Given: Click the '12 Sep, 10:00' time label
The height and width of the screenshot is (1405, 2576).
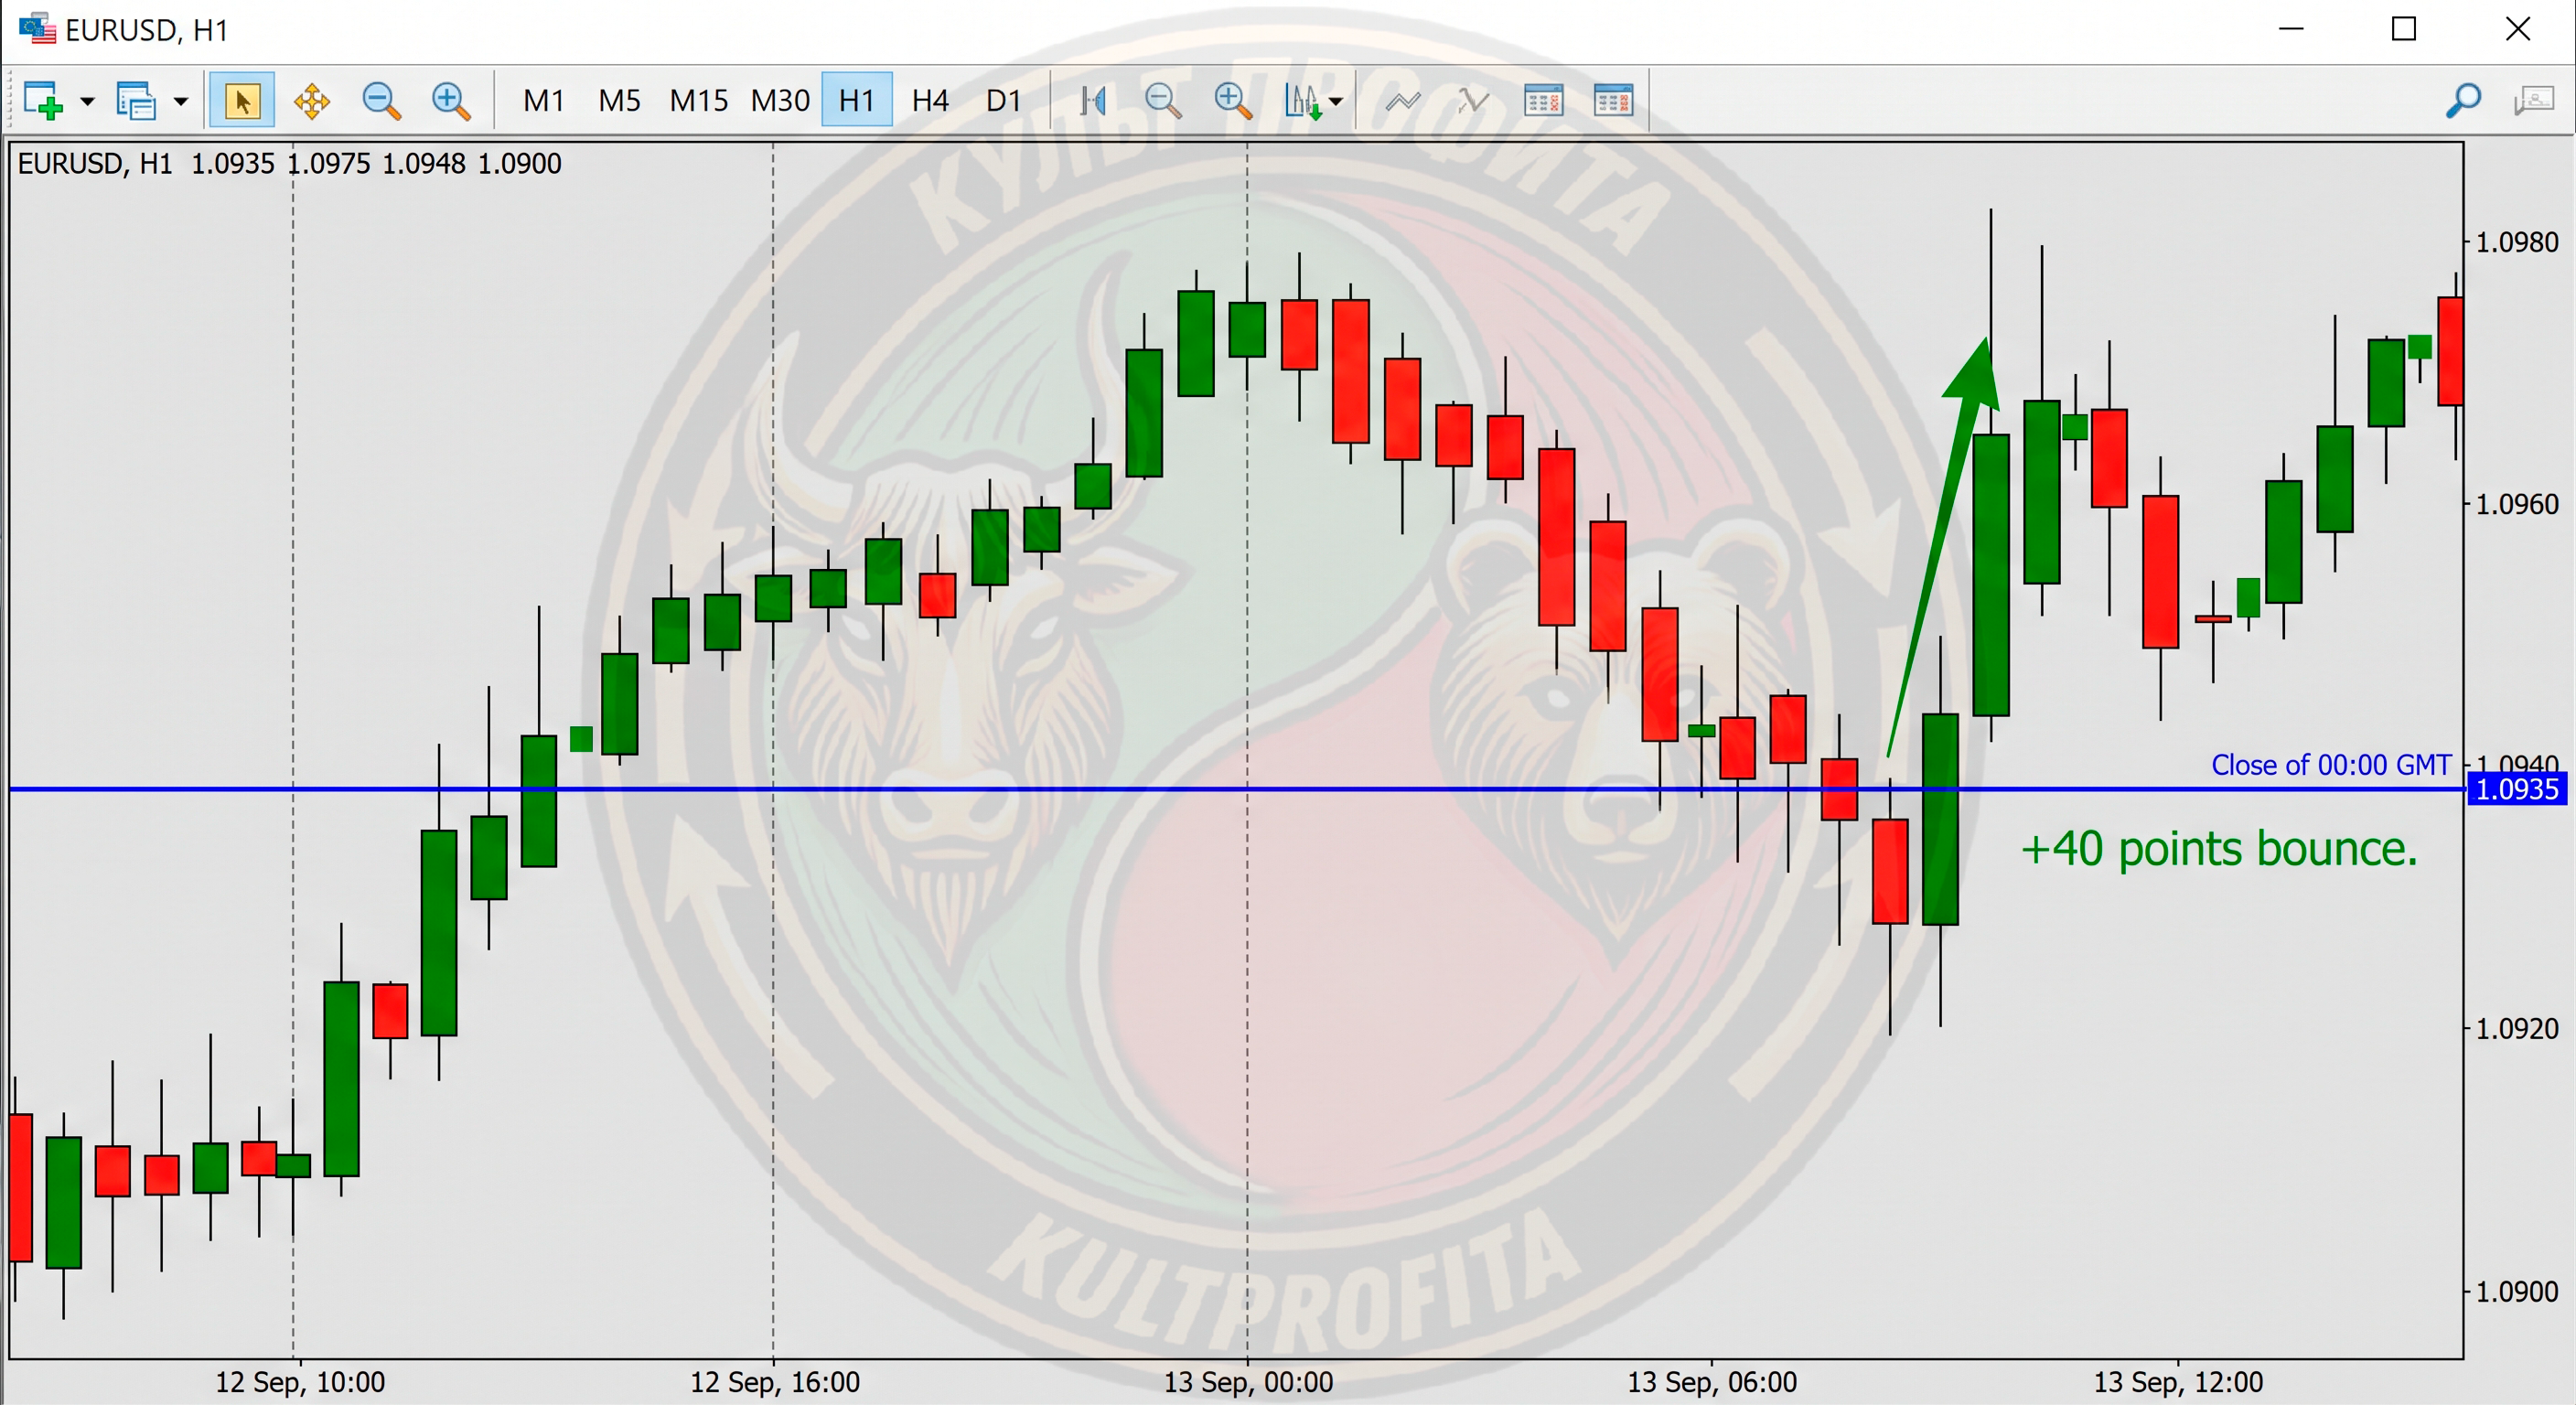Looking at the screenshot, I should click(x=300, y=1382).
